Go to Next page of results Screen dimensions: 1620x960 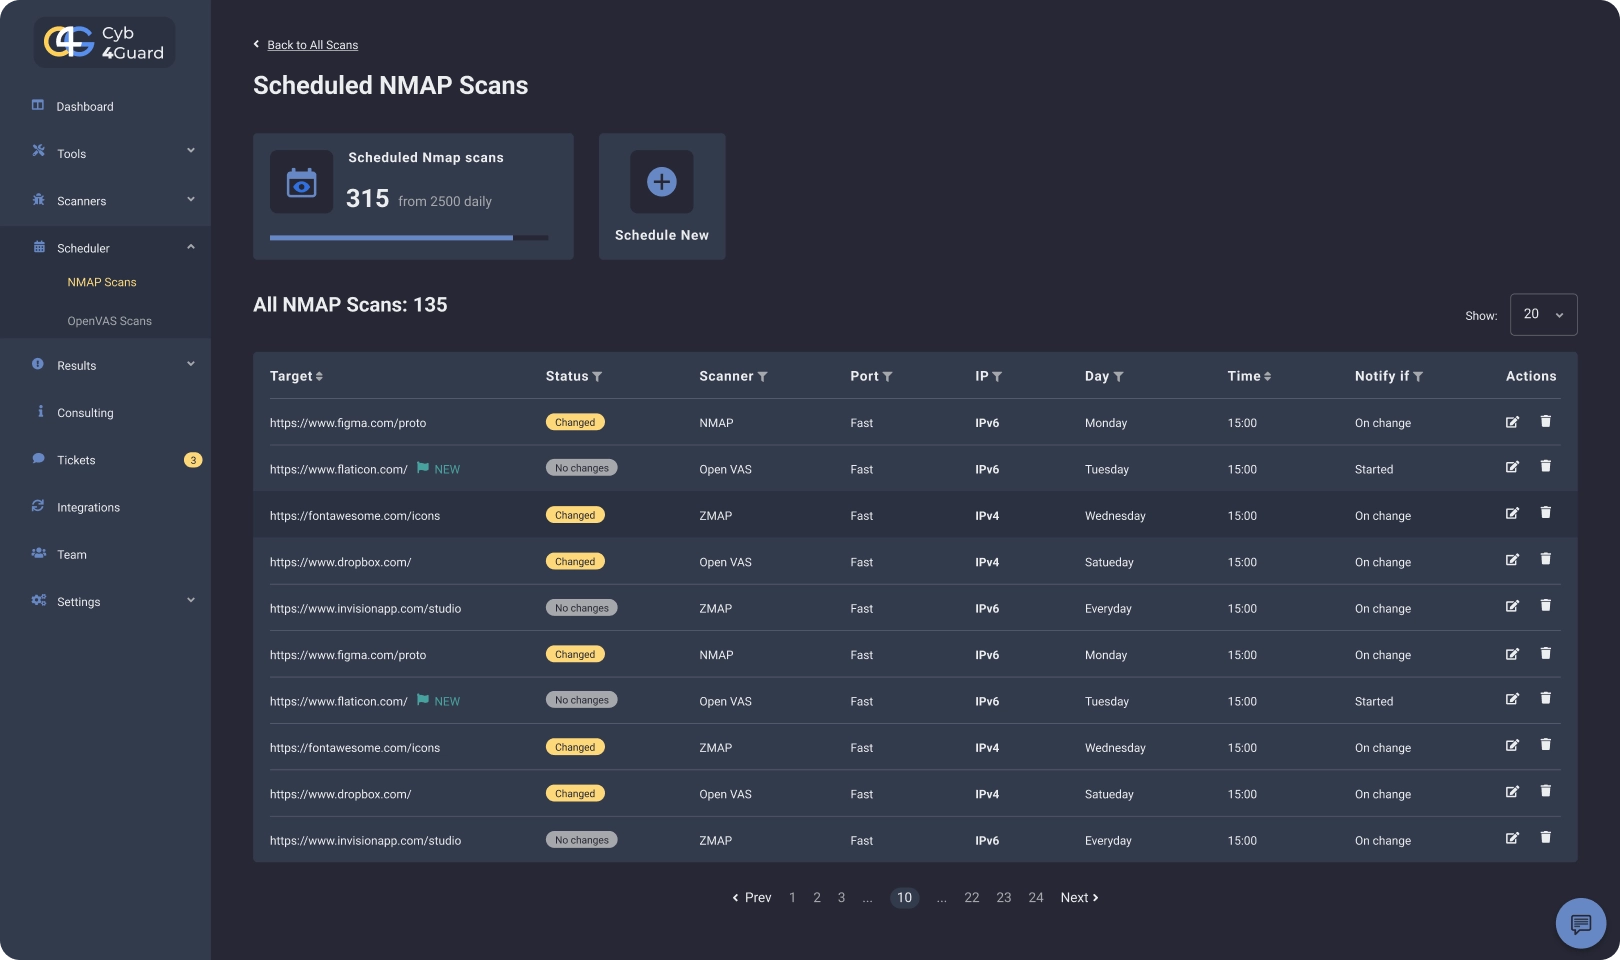[1079, 898]
